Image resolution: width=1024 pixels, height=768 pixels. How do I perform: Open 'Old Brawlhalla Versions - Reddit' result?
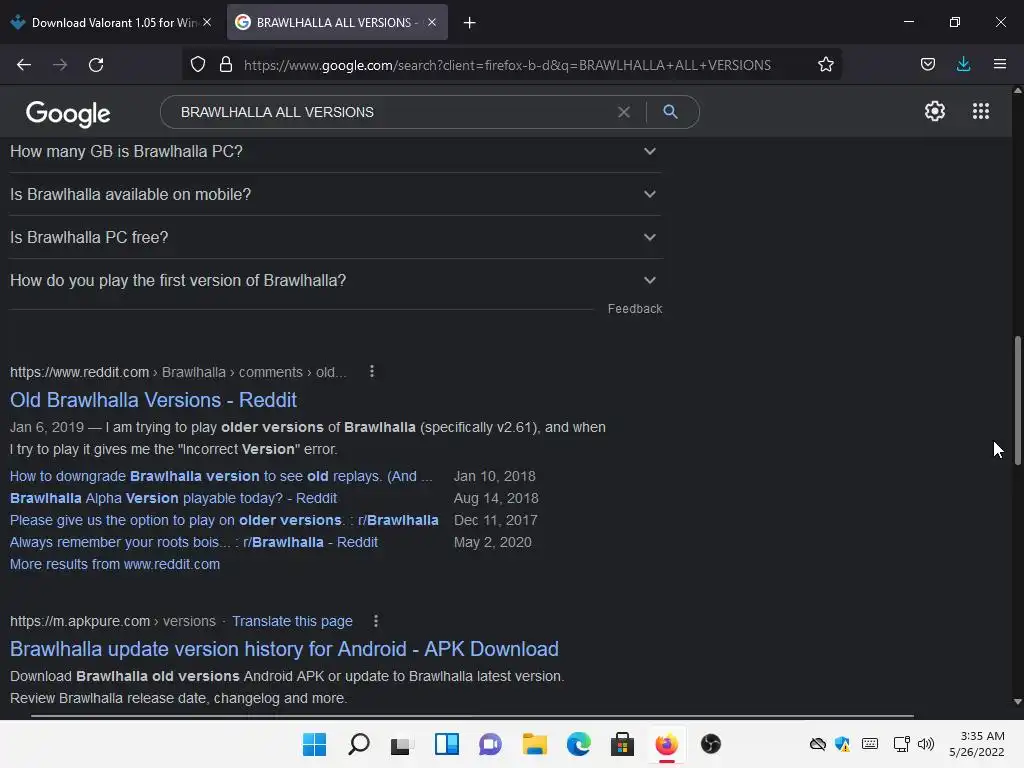[153, 400]
